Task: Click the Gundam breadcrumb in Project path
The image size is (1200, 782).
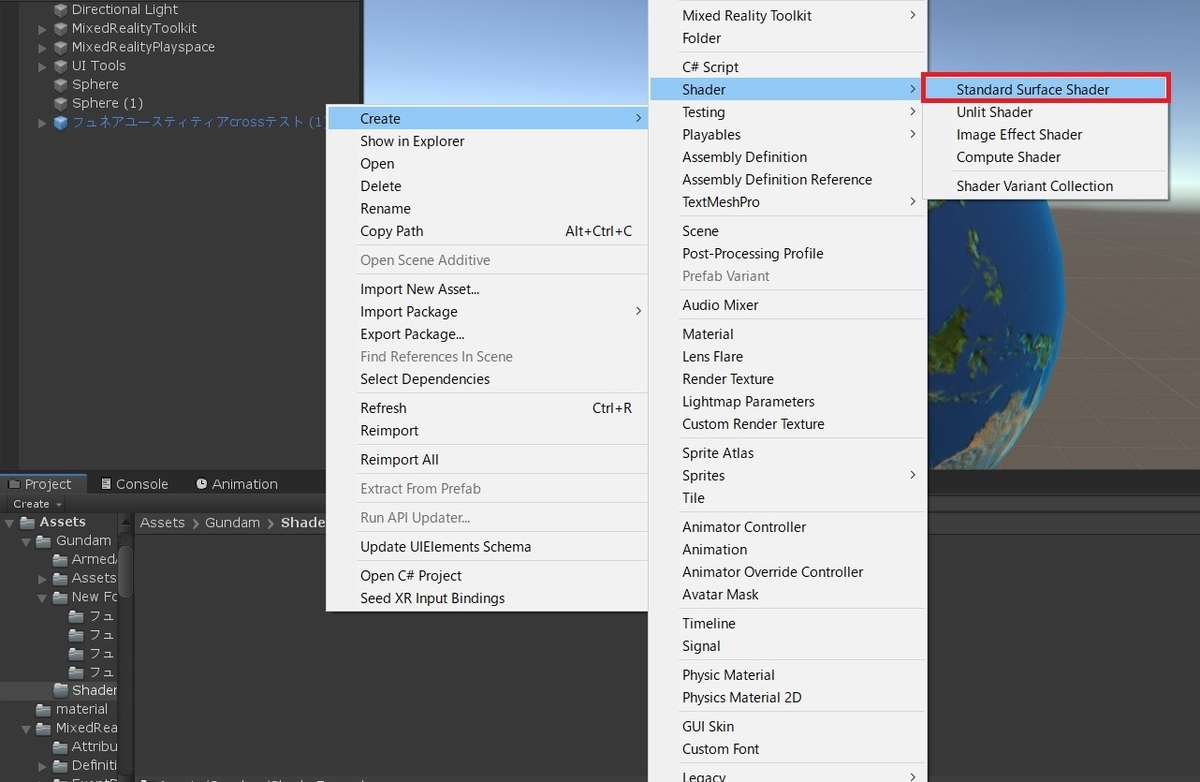Action: click(x=232, y=522)
